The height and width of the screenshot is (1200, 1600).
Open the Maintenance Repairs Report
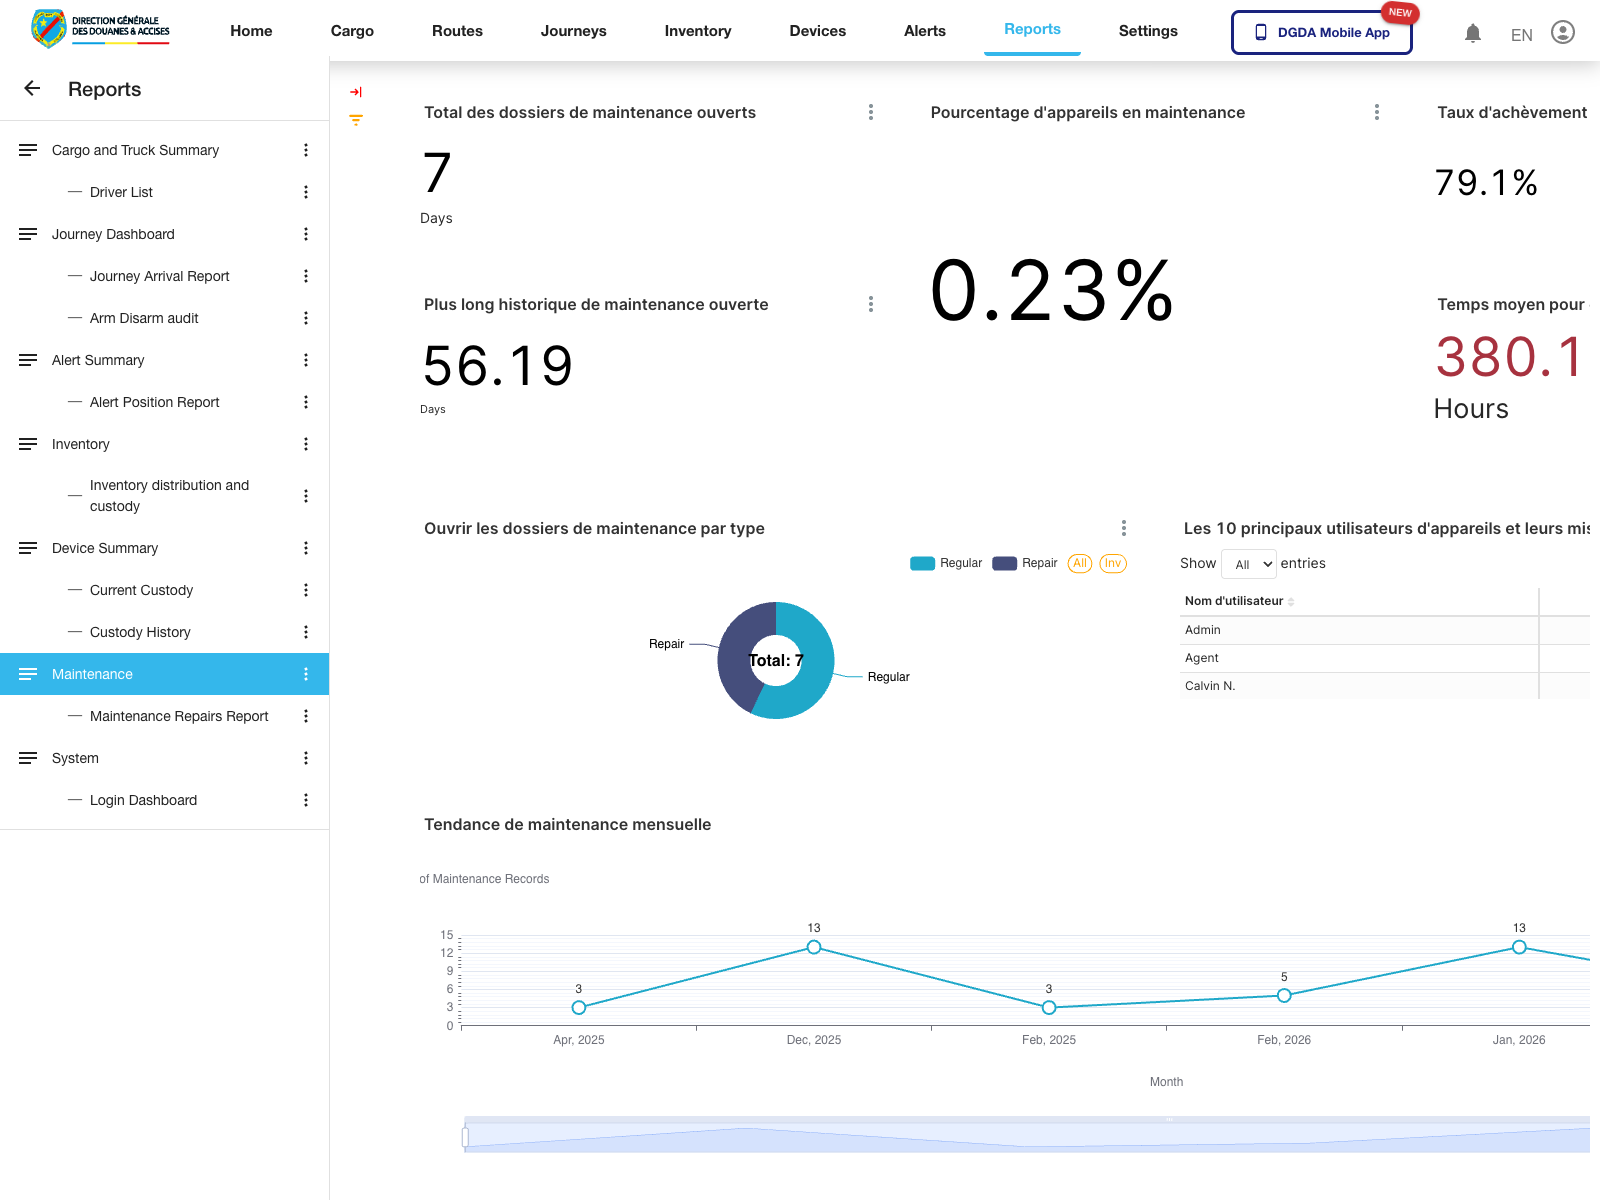(179, 716)
